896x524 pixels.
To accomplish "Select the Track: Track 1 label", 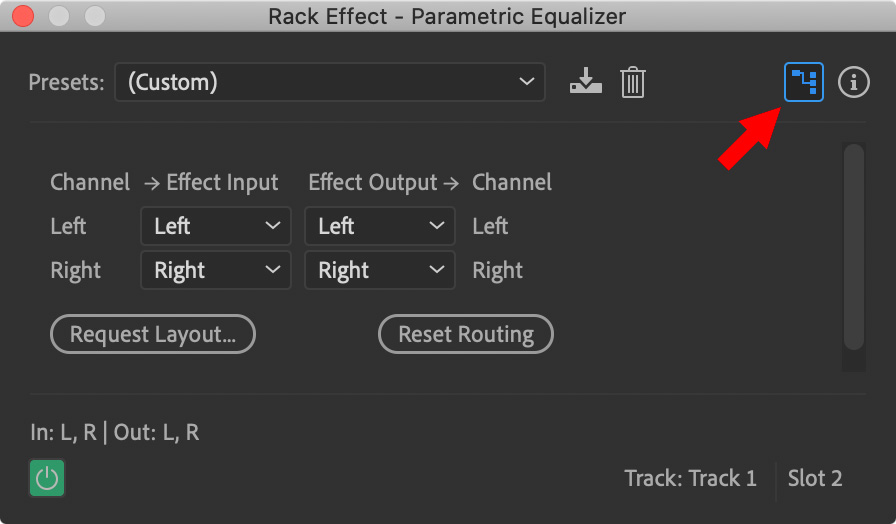I will tap(690, 478).
